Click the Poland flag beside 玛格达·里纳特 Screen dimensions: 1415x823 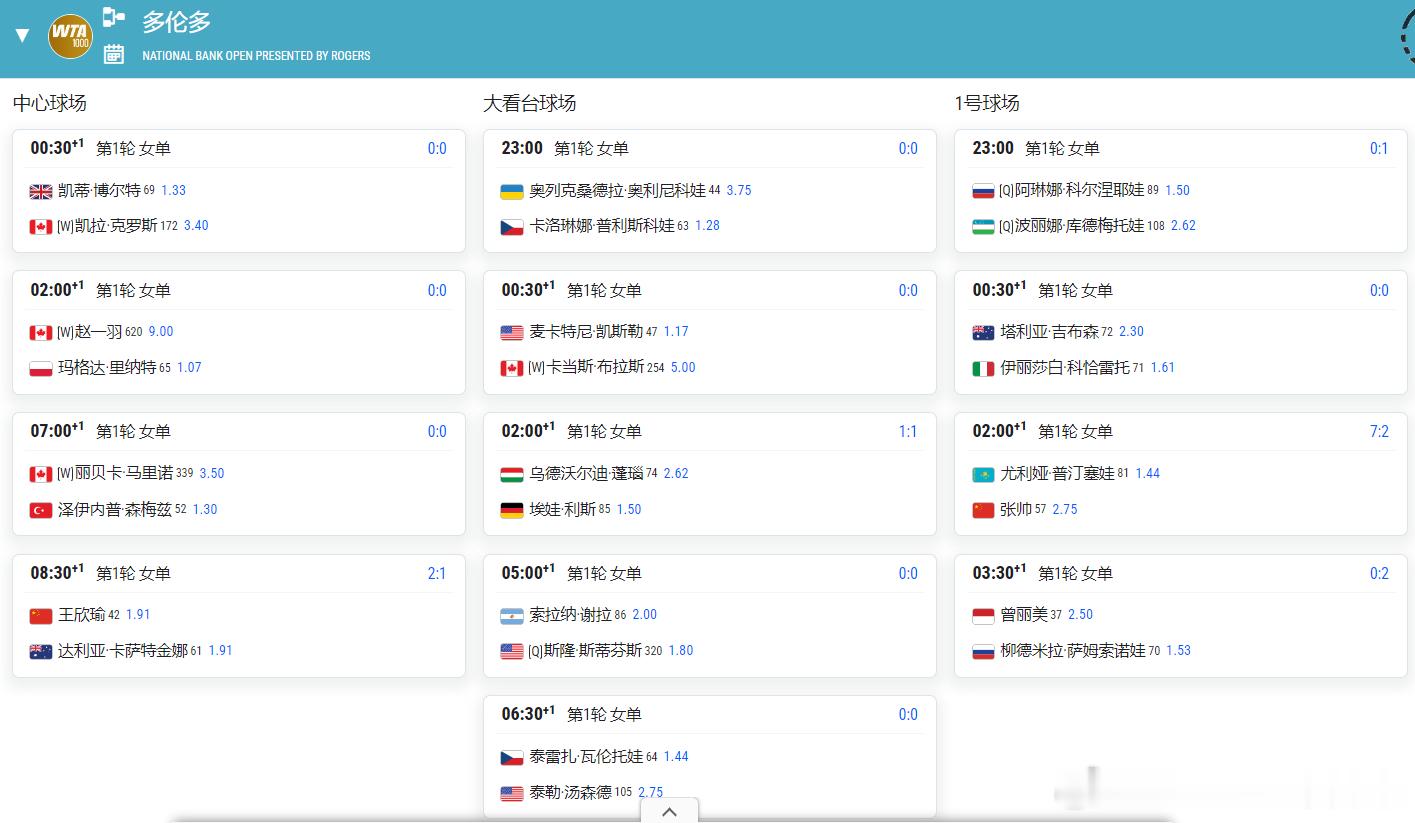point(41,368)
